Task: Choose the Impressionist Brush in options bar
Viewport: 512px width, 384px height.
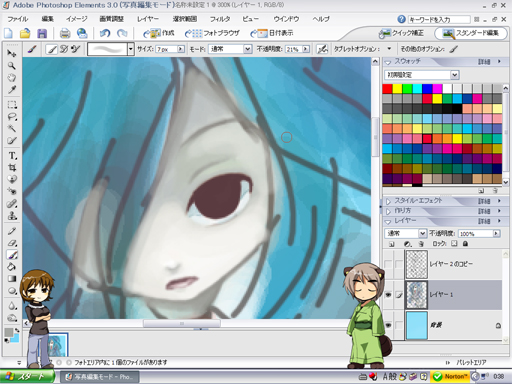Action: (x=64, y=49)
